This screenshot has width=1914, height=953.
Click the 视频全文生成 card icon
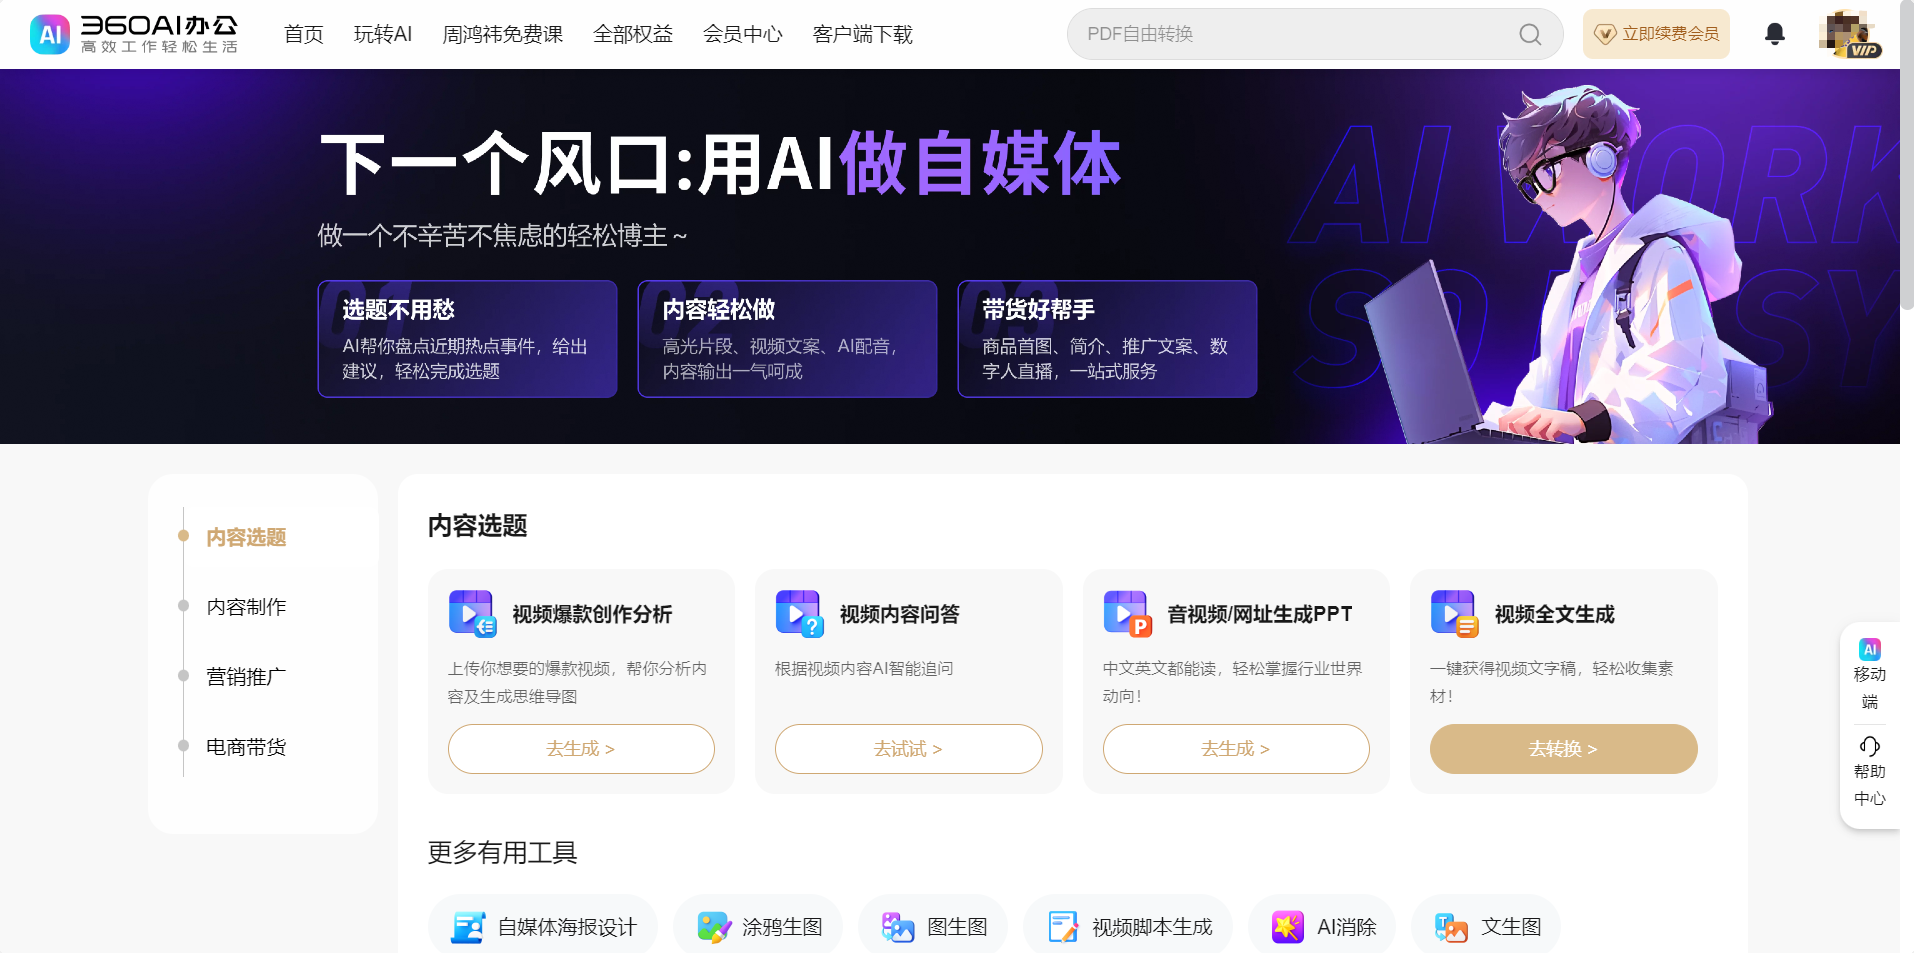[1454, 614]
